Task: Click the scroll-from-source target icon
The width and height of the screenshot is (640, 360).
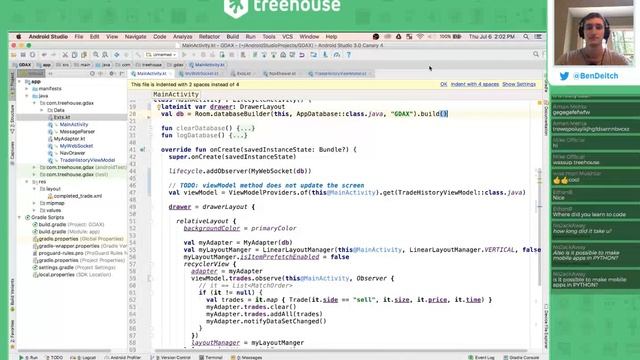Action: (92, 74)
